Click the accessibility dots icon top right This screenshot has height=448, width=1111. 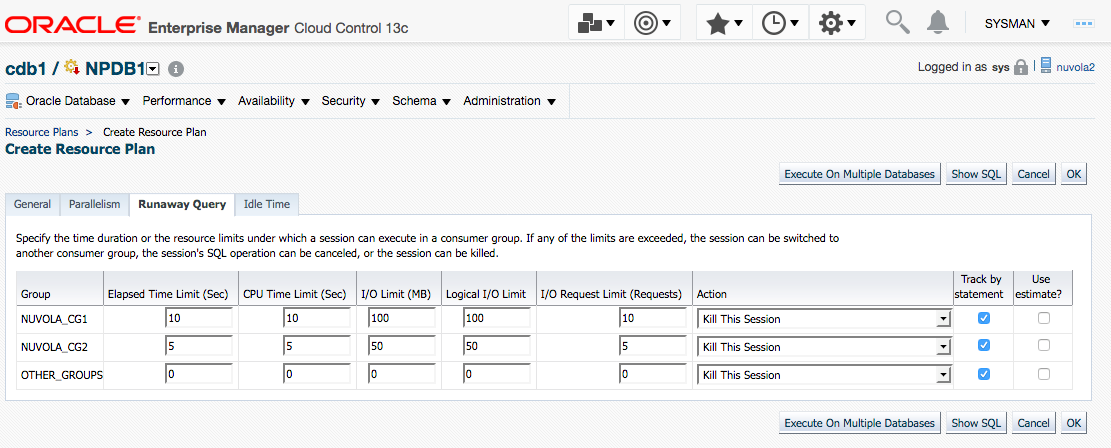1084,23
